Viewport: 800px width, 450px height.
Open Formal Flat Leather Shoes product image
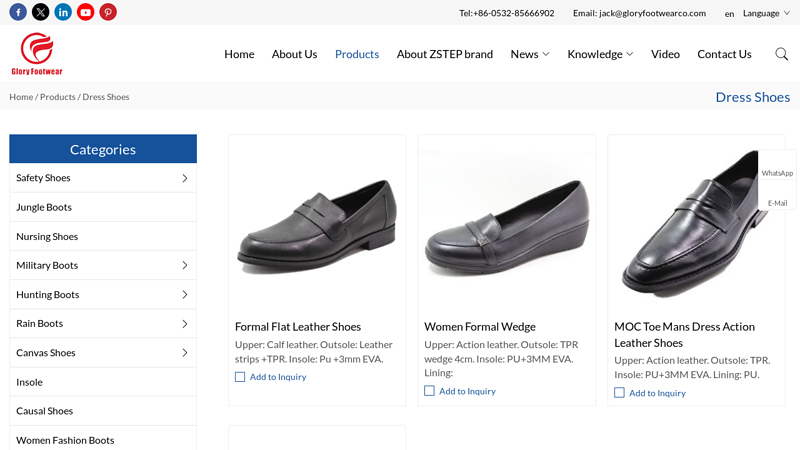[317, 224]
